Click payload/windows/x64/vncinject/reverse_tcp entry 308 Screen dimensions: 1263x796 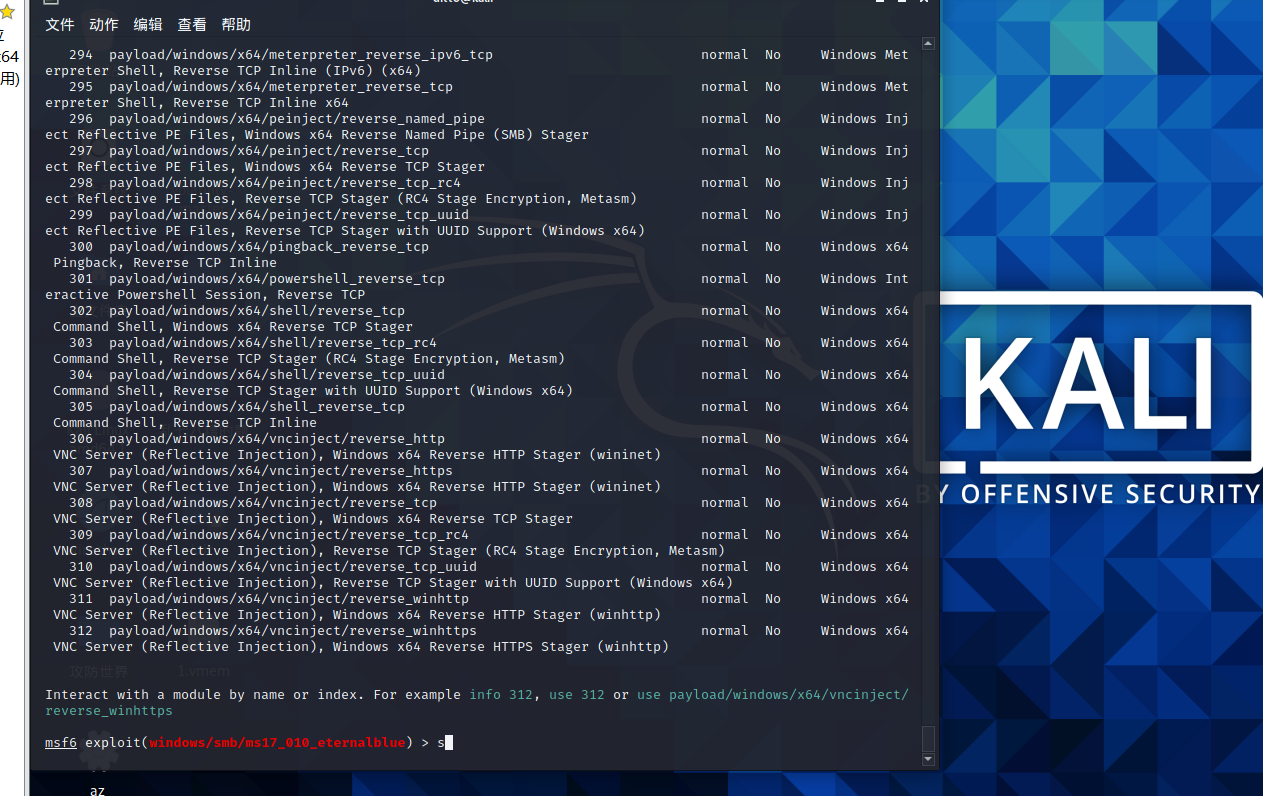pyautogui.click(x=273, y=503)
